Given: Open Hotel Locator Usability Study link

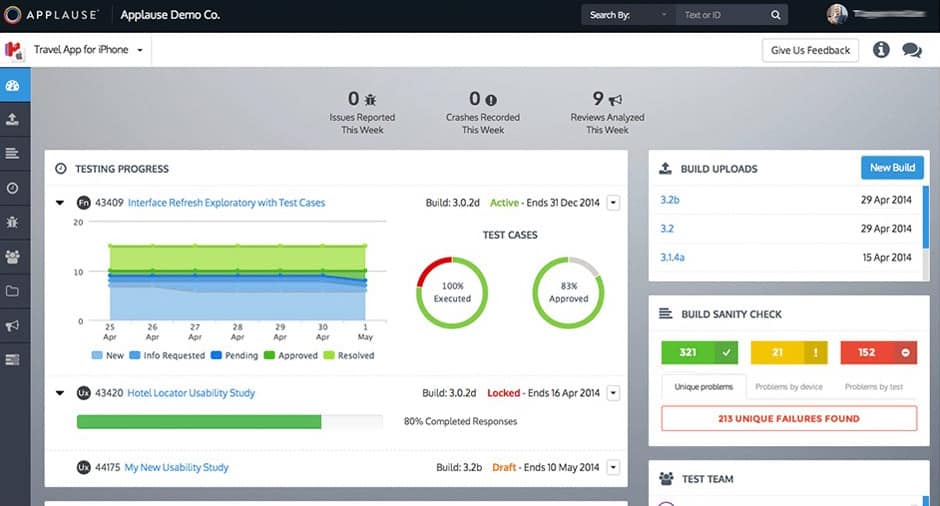Looking at the screenshot, I should [x=191, y=393].
